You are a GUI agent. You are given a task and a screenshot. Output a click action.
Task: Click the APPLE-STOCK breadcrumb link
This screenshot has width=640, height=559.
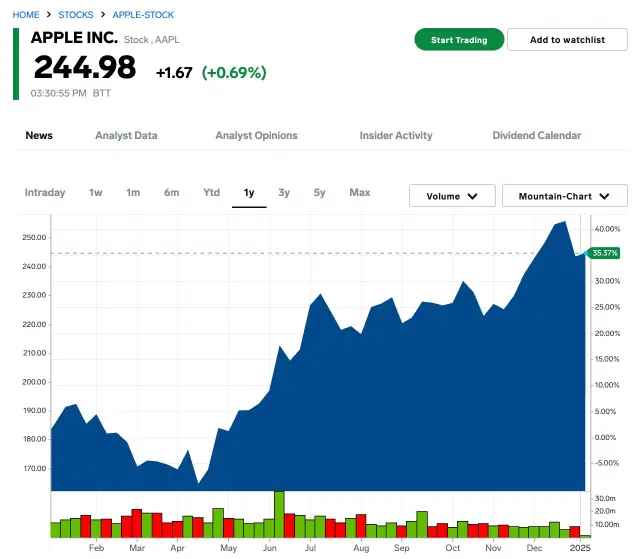click(143, 15)
